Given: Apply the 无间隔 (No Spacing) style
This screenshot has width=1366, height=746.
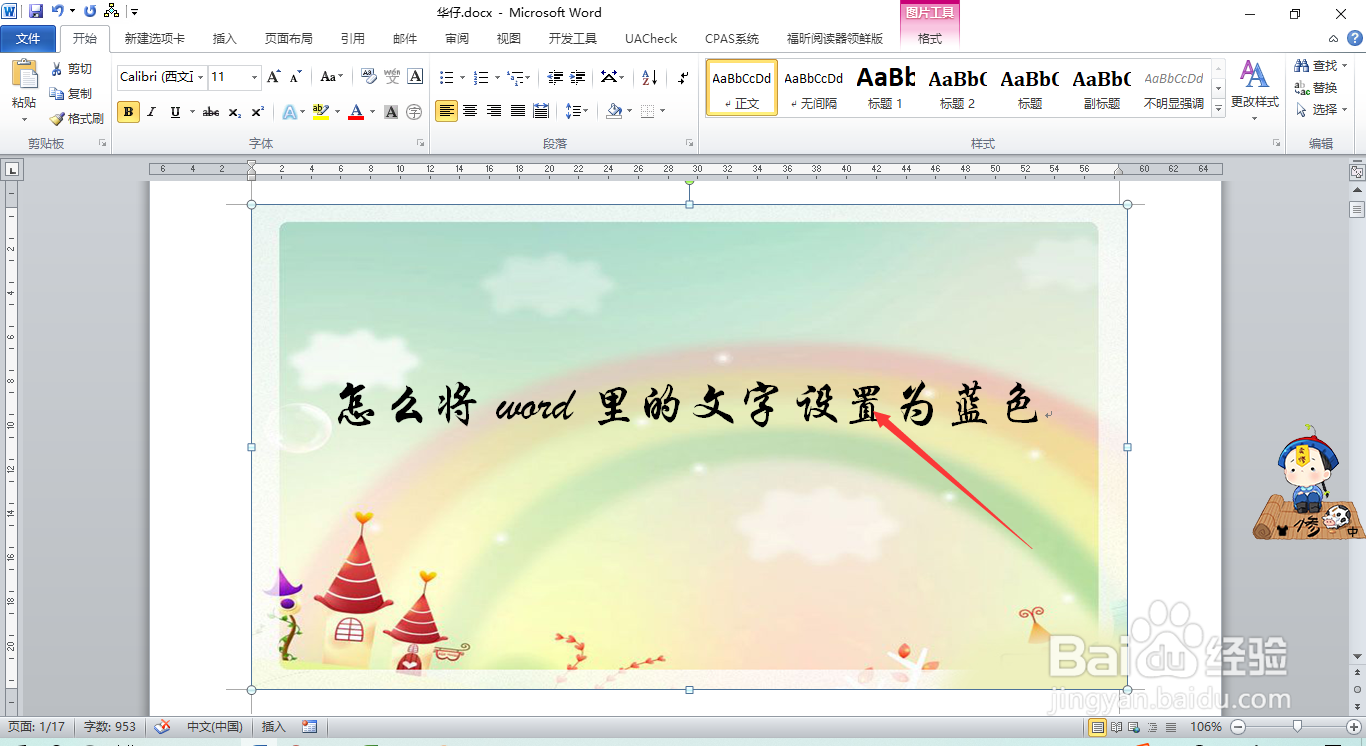Looking at the screenshot, I should click(x=813, y=88).
